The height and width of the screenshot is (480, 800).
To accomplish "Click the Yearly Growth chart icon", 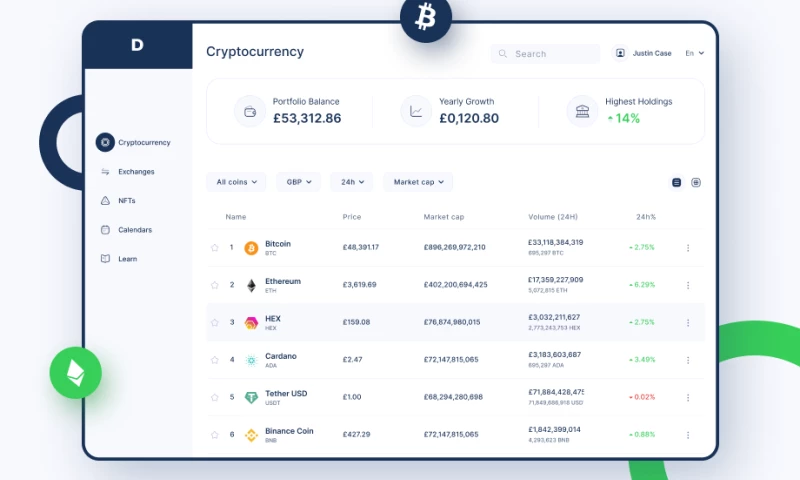I will [x=416, y=111].
